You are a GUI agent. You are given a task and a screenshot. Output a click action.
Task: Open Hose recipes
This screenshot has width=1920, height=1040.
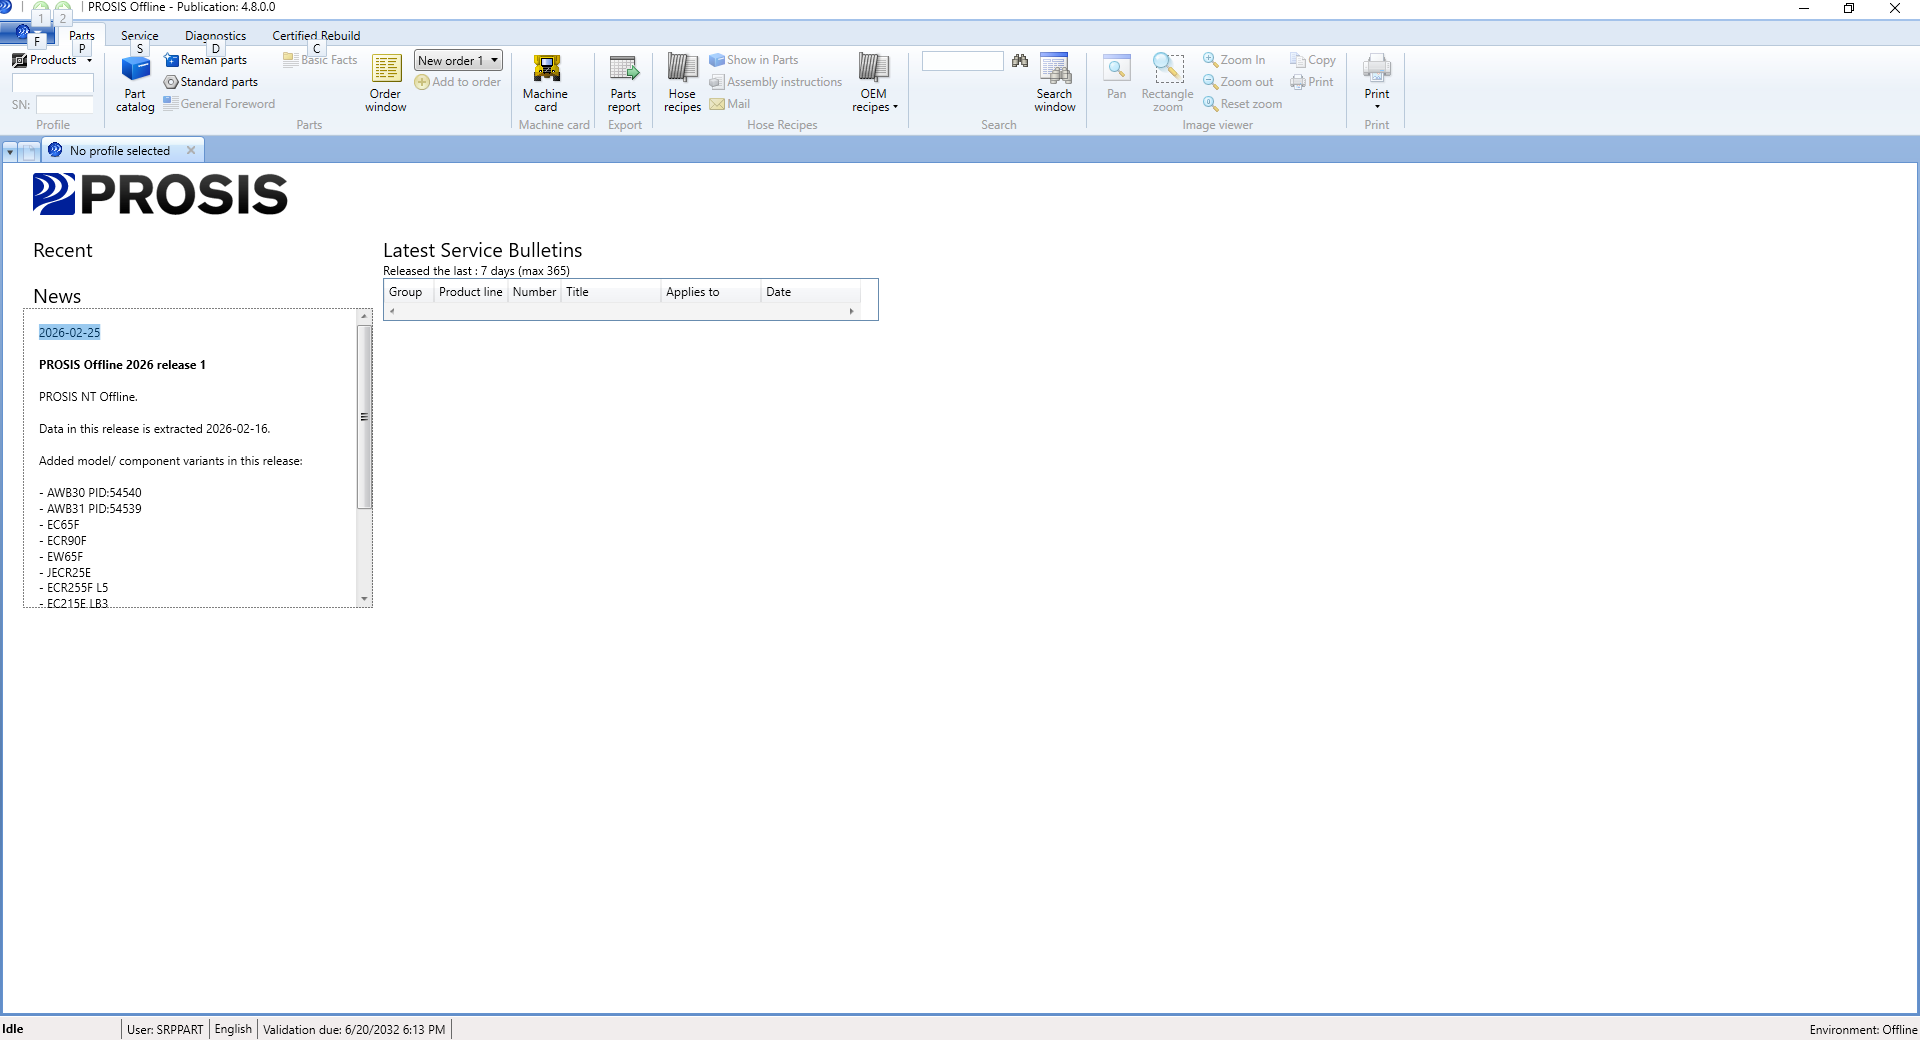(x=682, y=83)
